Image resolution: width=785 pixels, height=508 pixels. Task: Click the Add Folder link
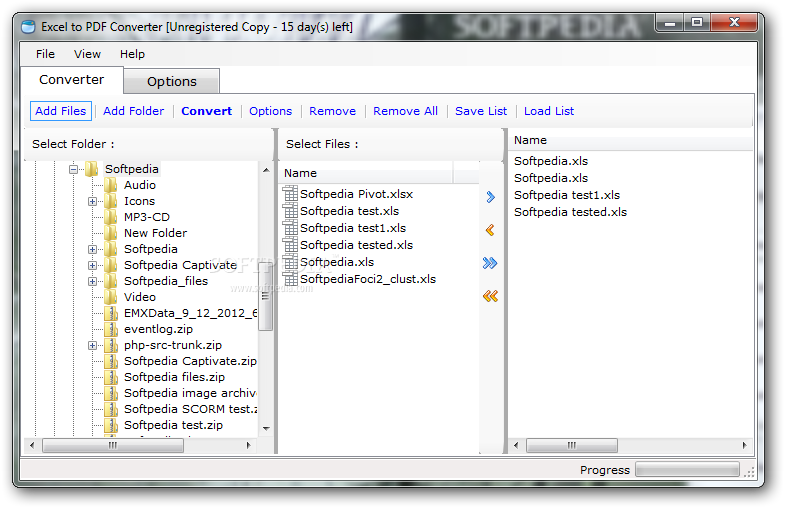133,111
